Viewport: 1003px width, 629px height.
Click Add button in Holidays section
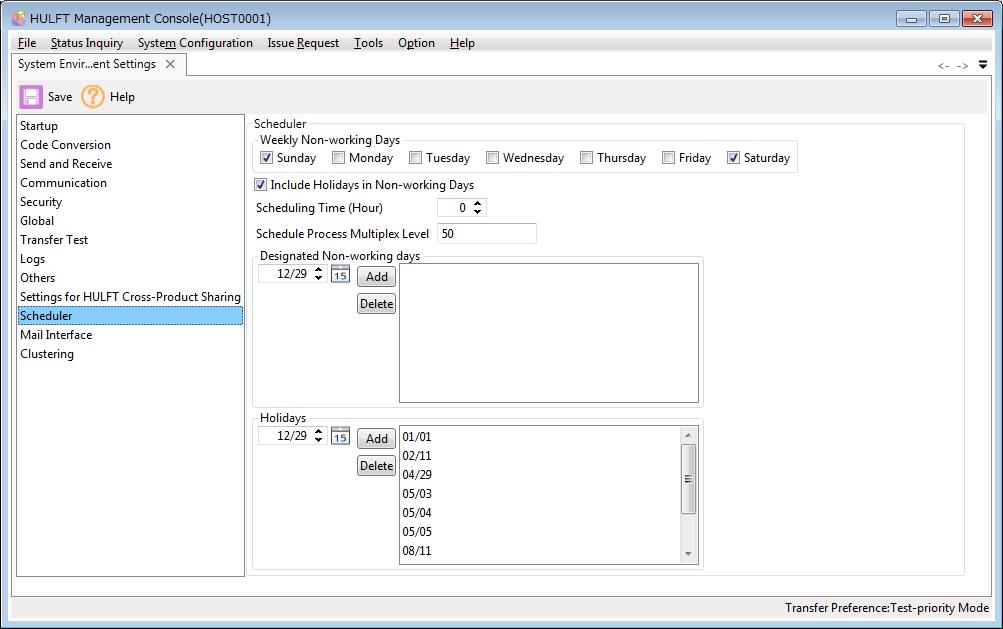[376, 439]
